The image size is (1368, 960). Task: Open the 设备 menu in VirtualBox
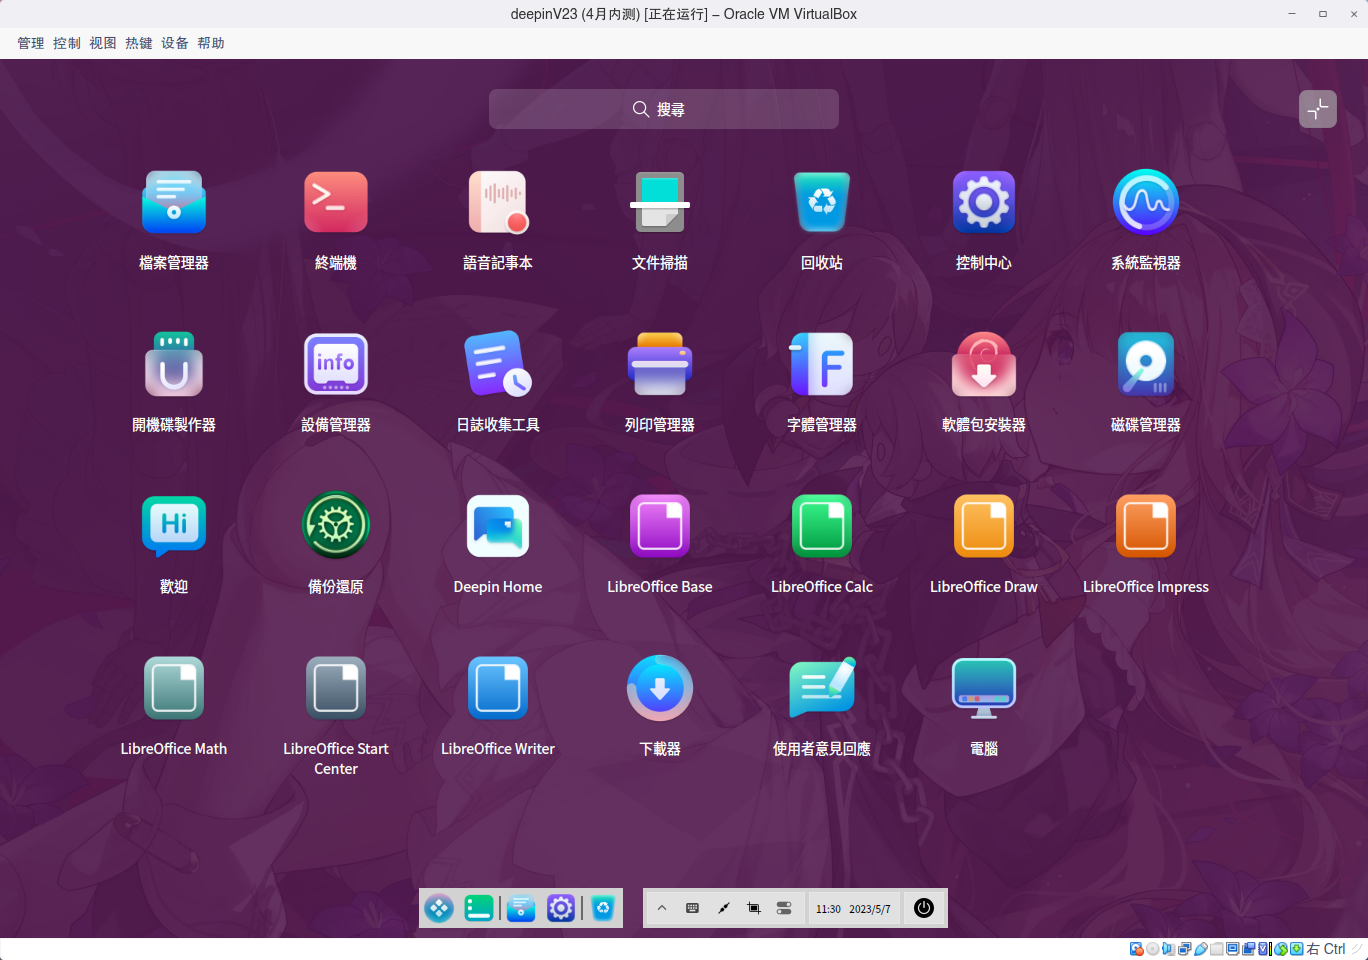pyautogui.click(x=174, y=43)
